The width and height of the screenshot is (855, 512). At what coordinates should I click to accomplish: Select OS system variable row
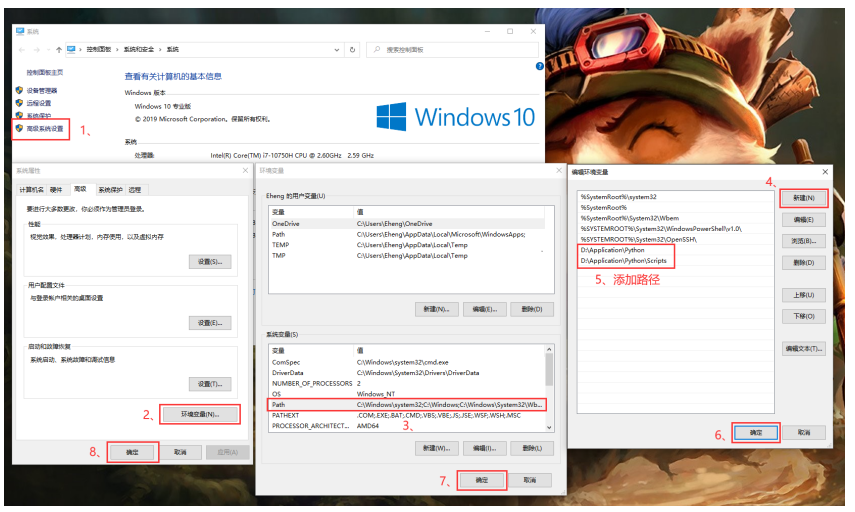pyautogui.click(x=407, y=394)
